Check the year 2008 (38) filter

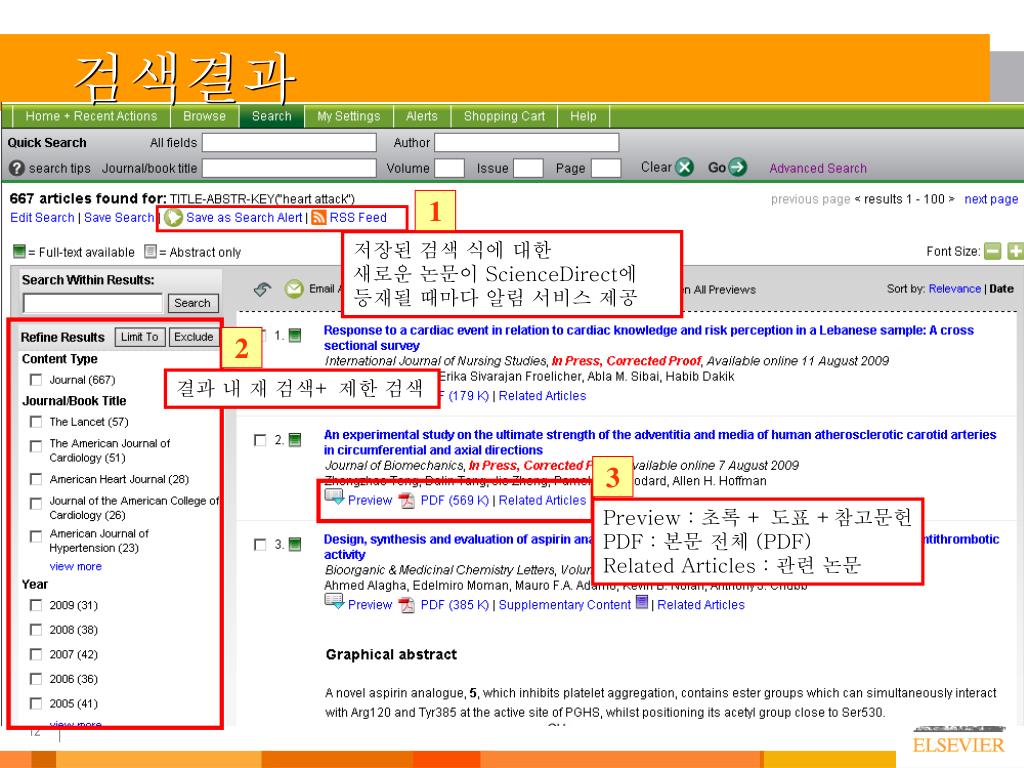tap(36, 630)
